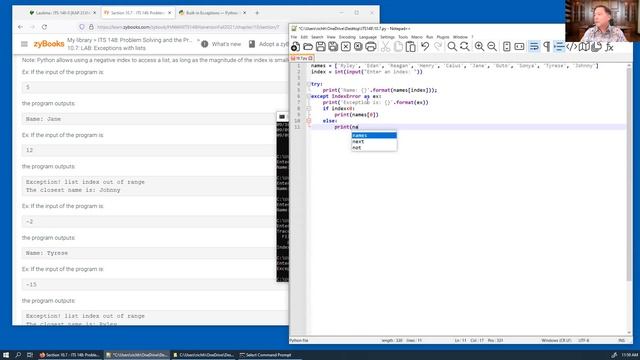
Task: Undo last edit with Undo arrow
Action: [425, 47]
